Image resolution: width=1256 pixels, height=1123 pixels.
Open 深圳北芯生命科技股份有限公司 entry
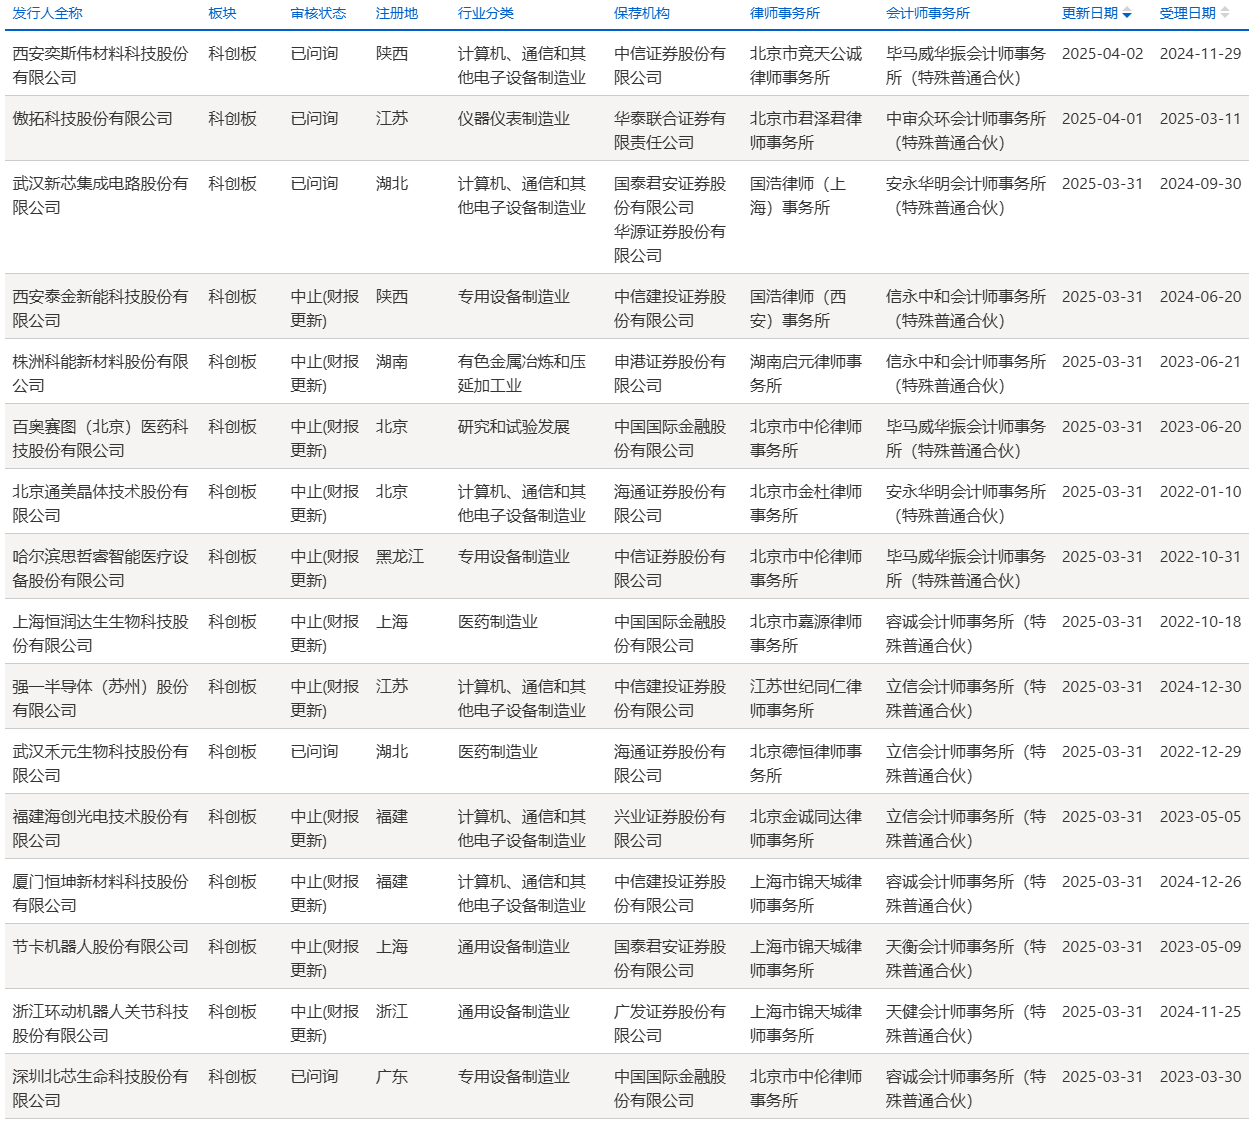[100, 1089]
